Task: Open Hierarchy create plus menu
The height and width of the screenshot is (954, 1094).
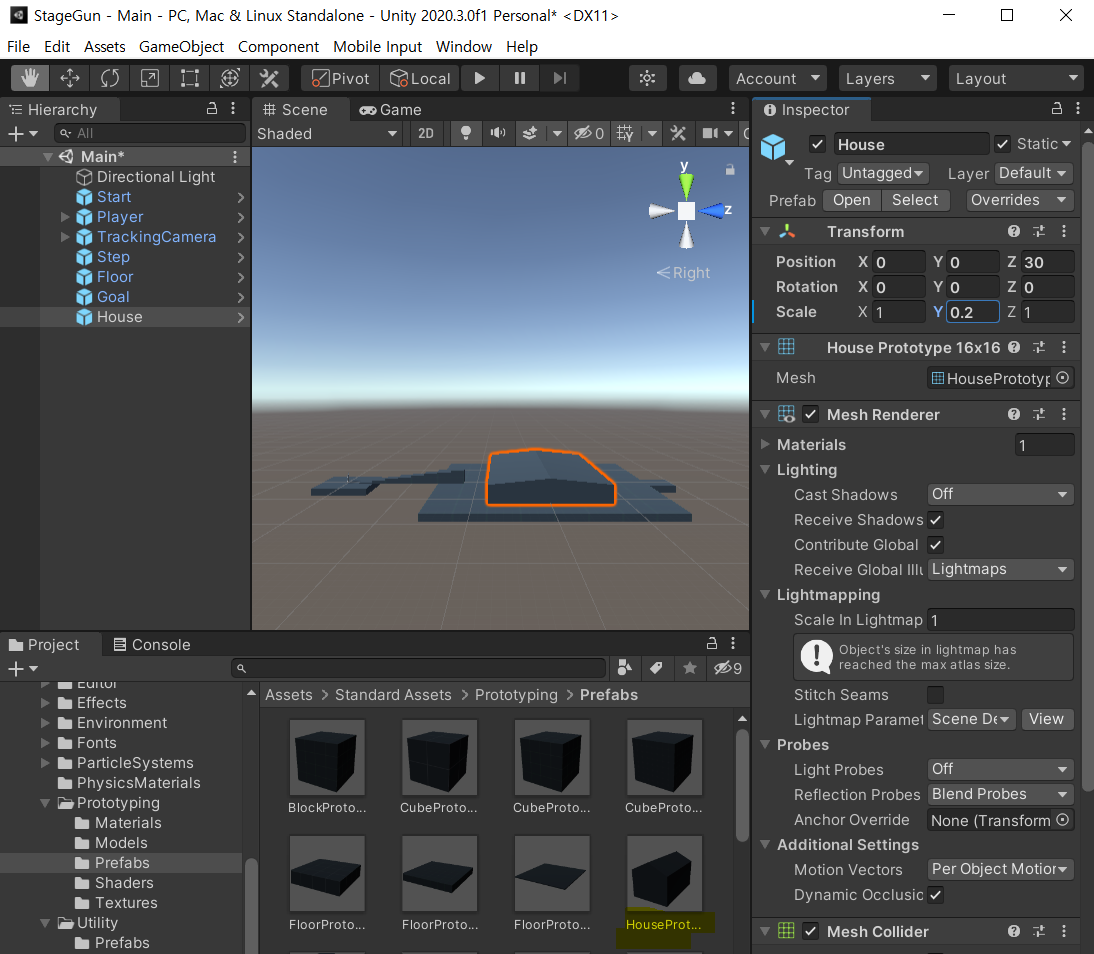Action: coord(22,133)
